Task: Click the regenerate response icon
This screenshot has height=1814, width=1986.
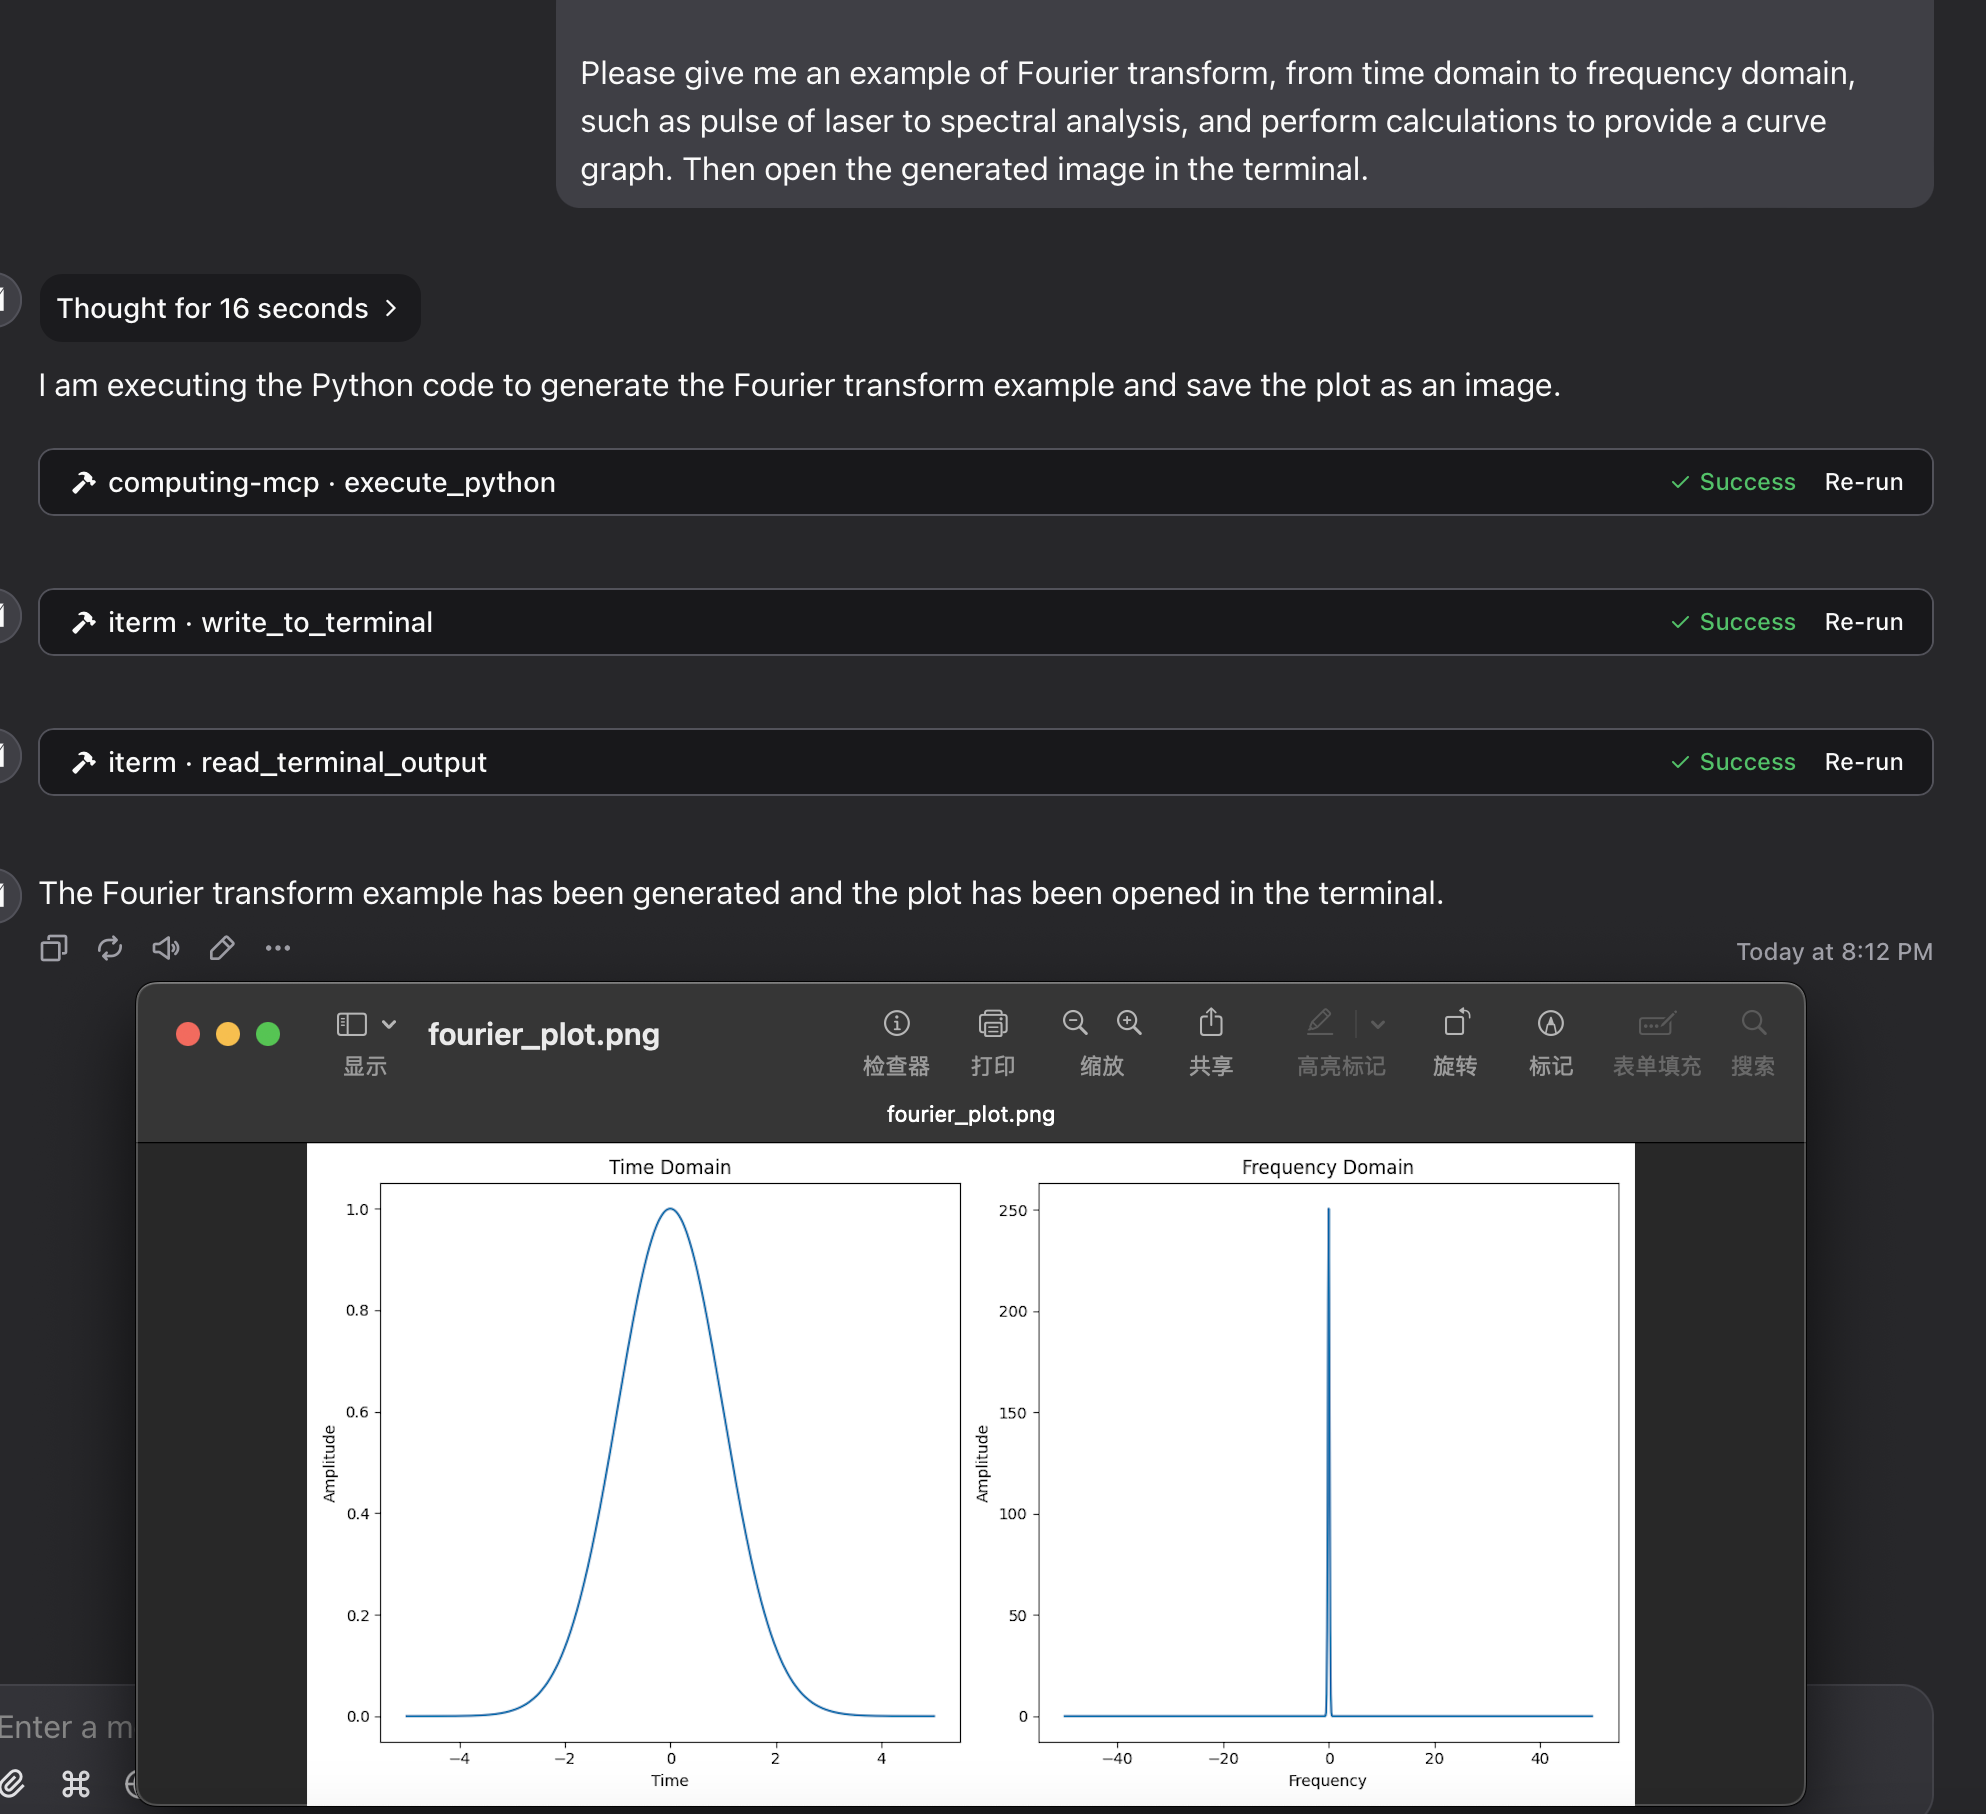Action: coord(110,947)
